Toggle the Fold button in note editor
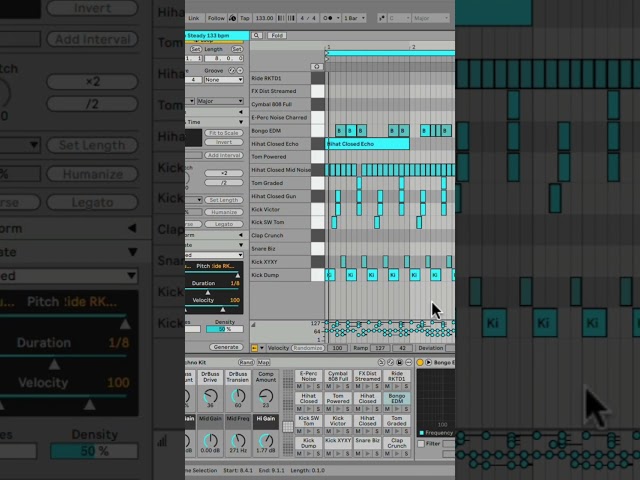Screen dimensions: 640x480 (x=277, y=36)
